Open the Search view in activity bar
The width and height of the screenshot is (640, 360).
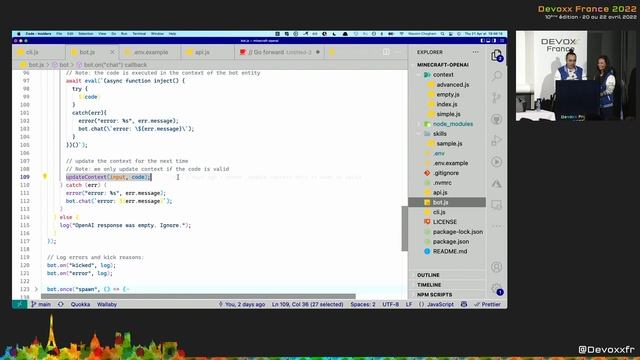[496, 76]
